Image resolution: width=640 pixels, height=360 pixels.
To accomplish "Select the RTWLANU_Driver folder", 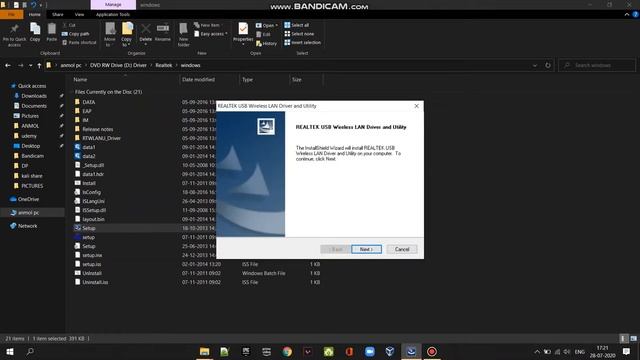I will click(101, 138).
